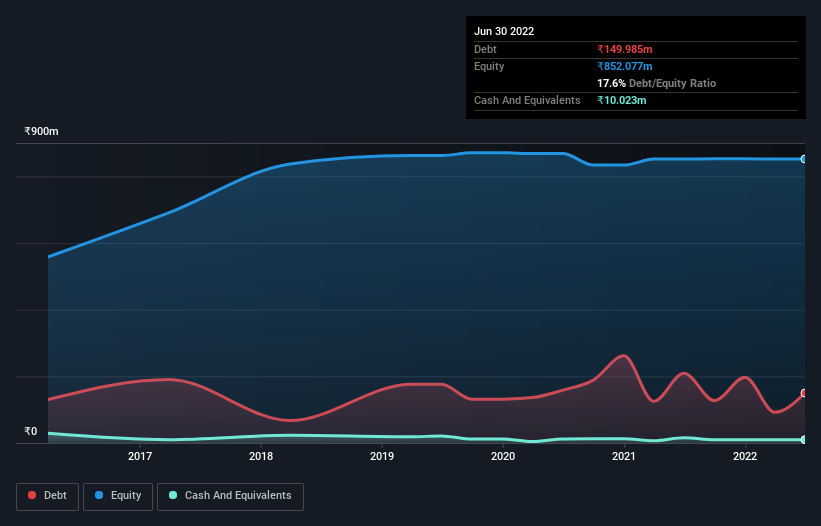Click the 2021 x-axis label
The image size is (821, 526).
tap(624, 456)
